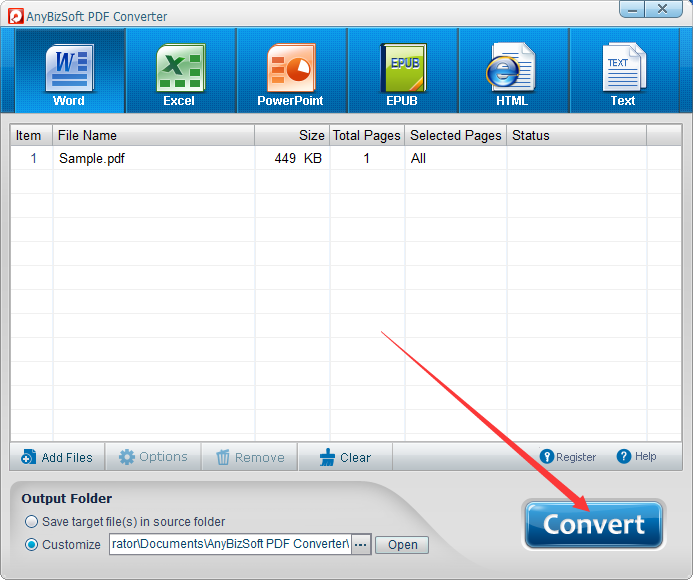Sort by File Name column header
The height and width of the screenshot is (580, 693).
[153, 135]
